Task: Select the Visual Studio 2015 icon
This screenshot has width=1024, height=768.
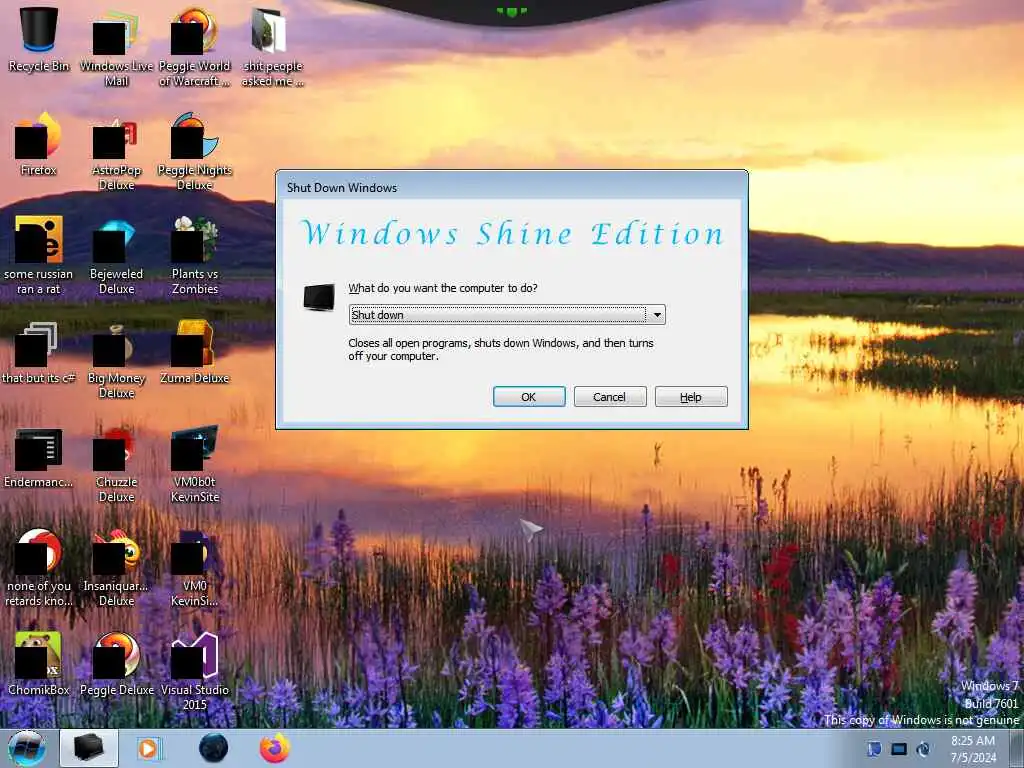Action: point(195,670)
